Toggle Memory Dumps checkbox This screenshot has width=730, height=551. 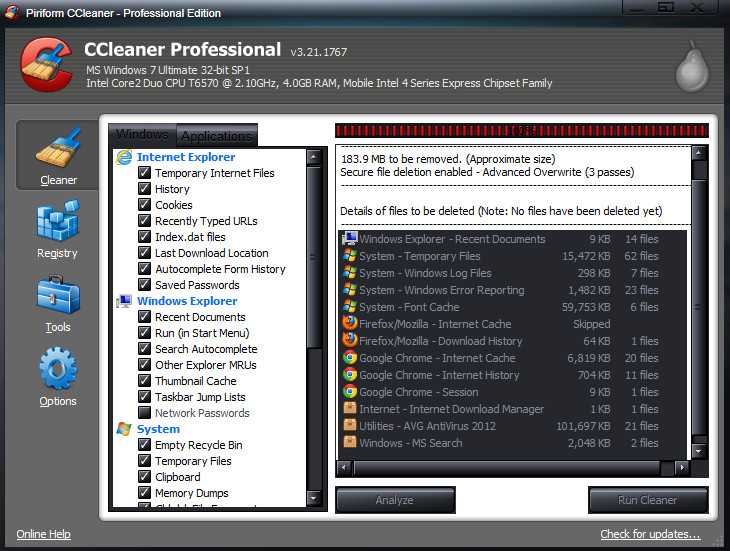(x=144, y=492)
